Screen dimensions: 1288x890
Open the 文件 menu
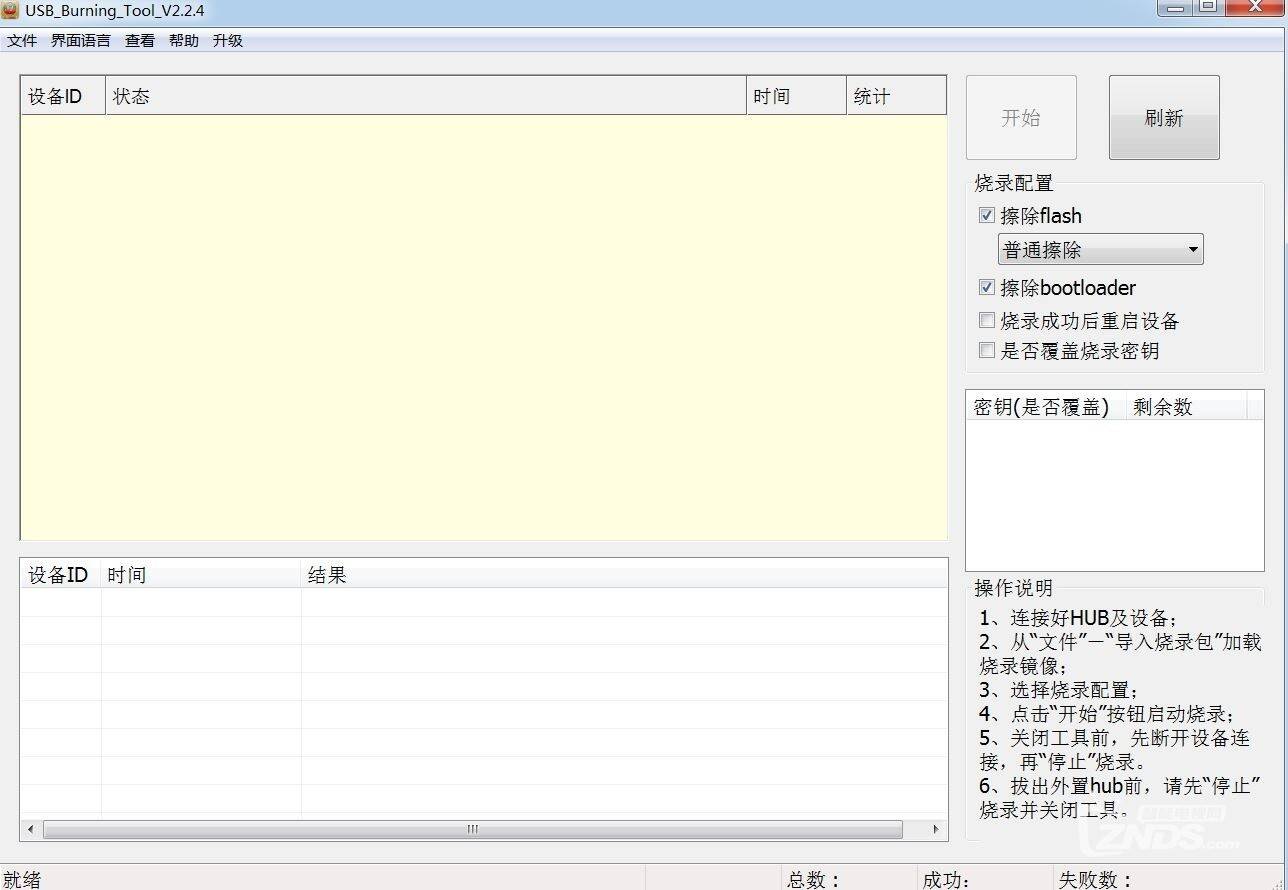coord(22,41)
